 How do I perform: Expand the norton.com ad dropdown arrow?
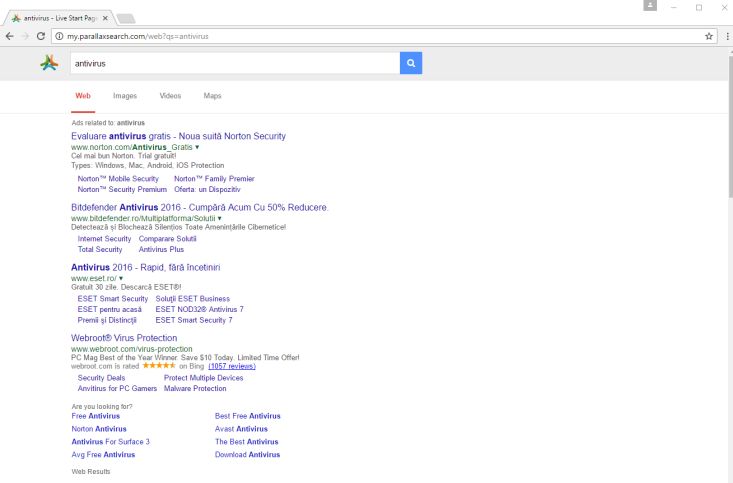pos(197,147)
